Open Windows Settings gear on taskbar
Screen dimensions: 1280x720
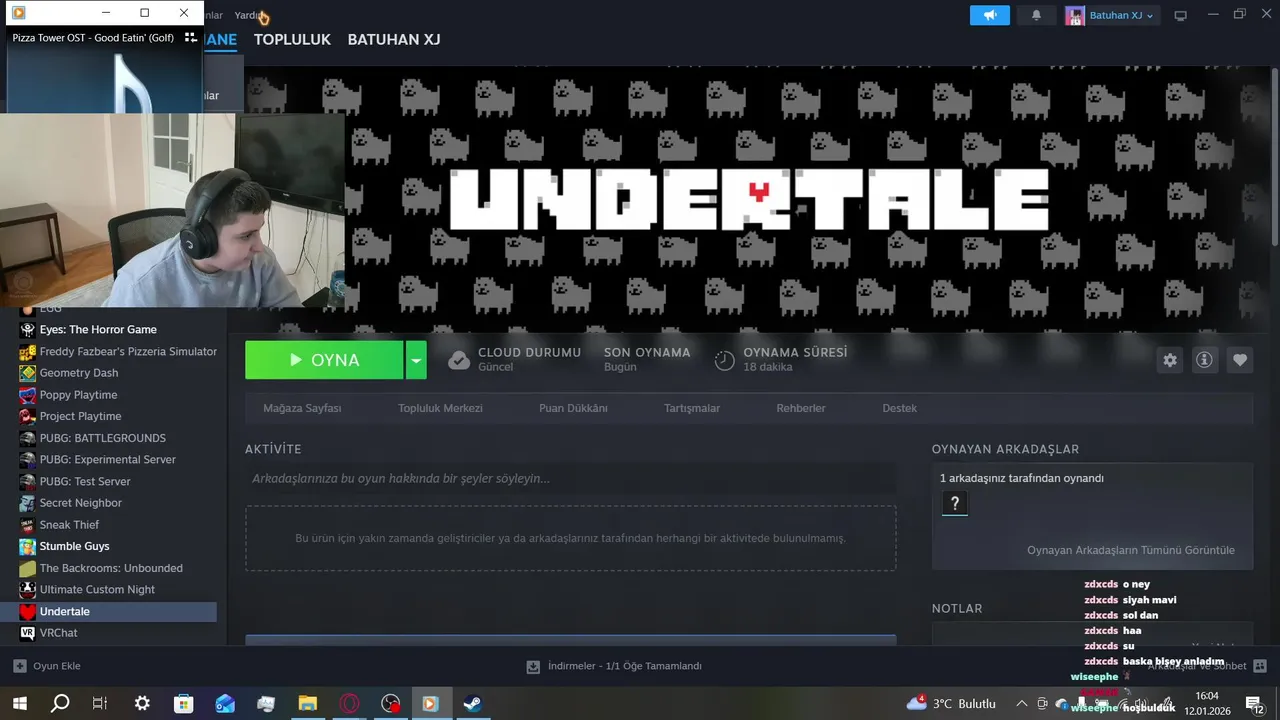[x=142, y=703]
